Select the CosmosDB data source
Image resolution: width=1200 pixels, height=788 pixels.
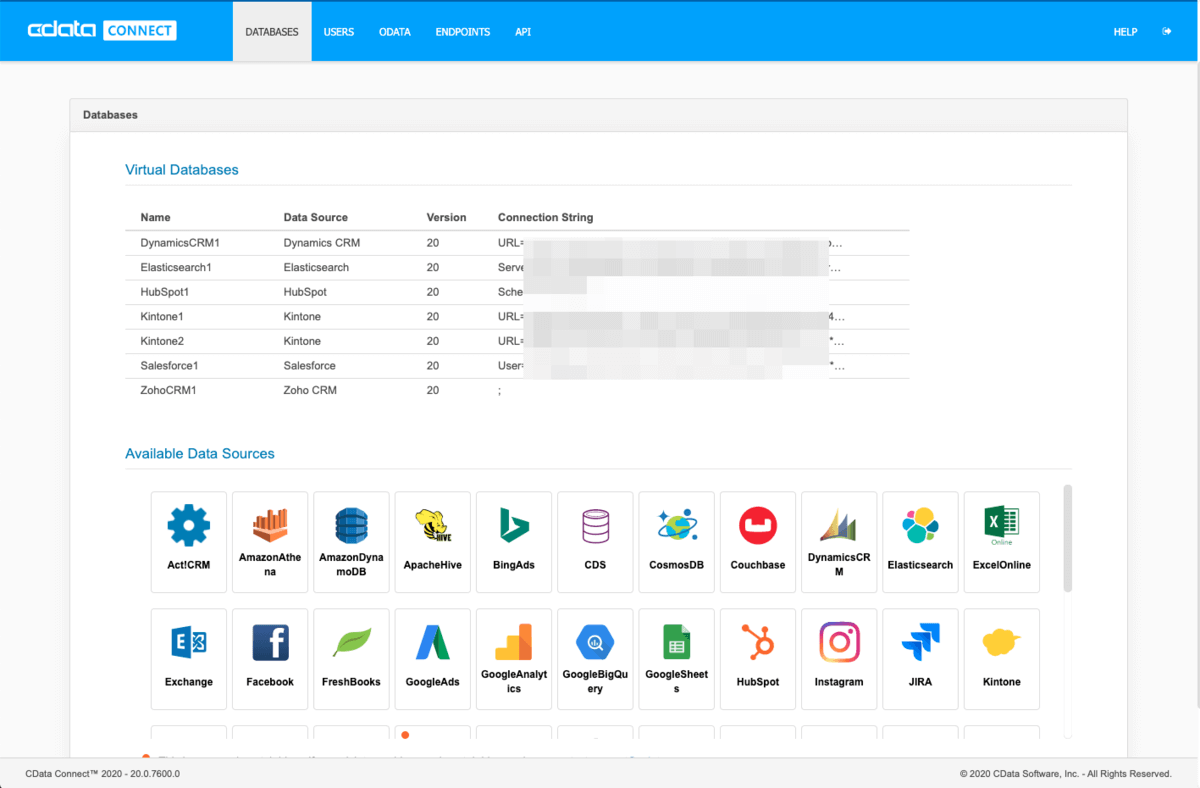[x=677, y=542]
